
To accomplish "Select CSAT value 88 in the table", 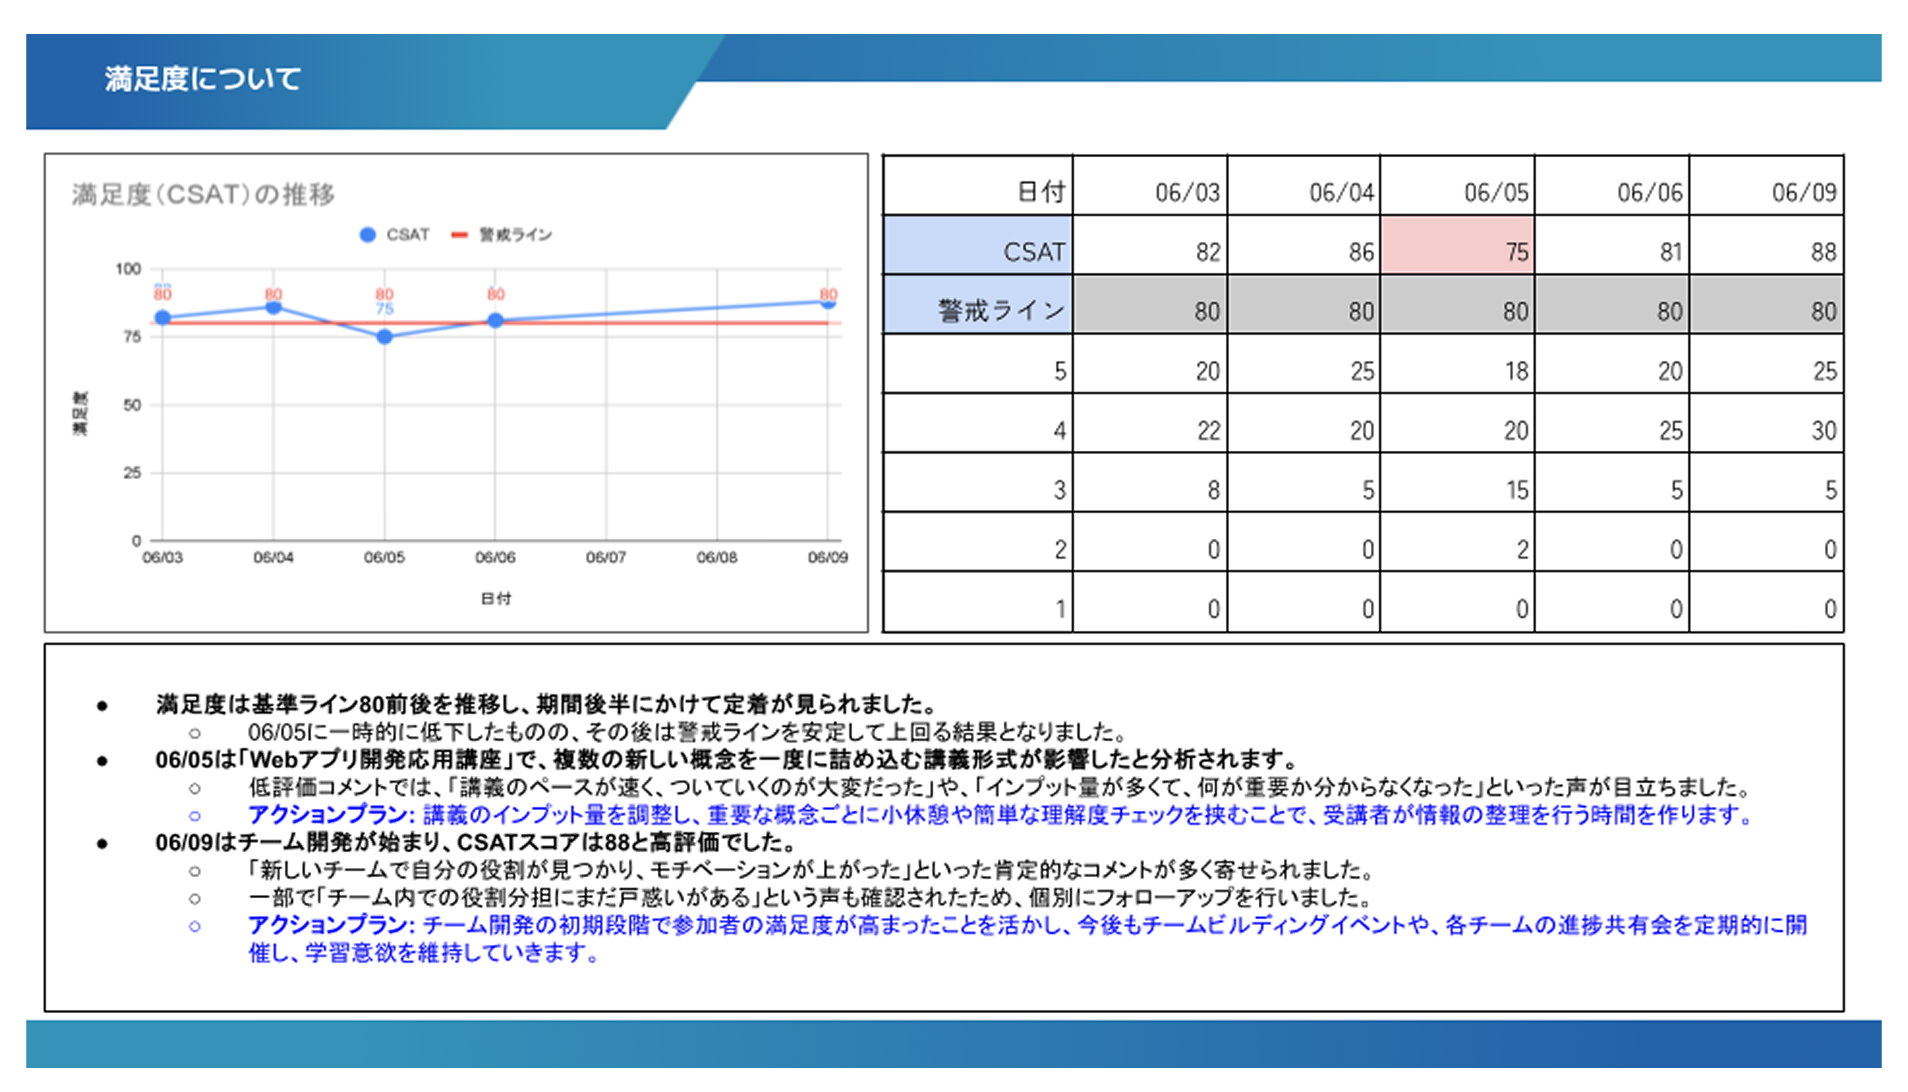I will [1765, 251].
